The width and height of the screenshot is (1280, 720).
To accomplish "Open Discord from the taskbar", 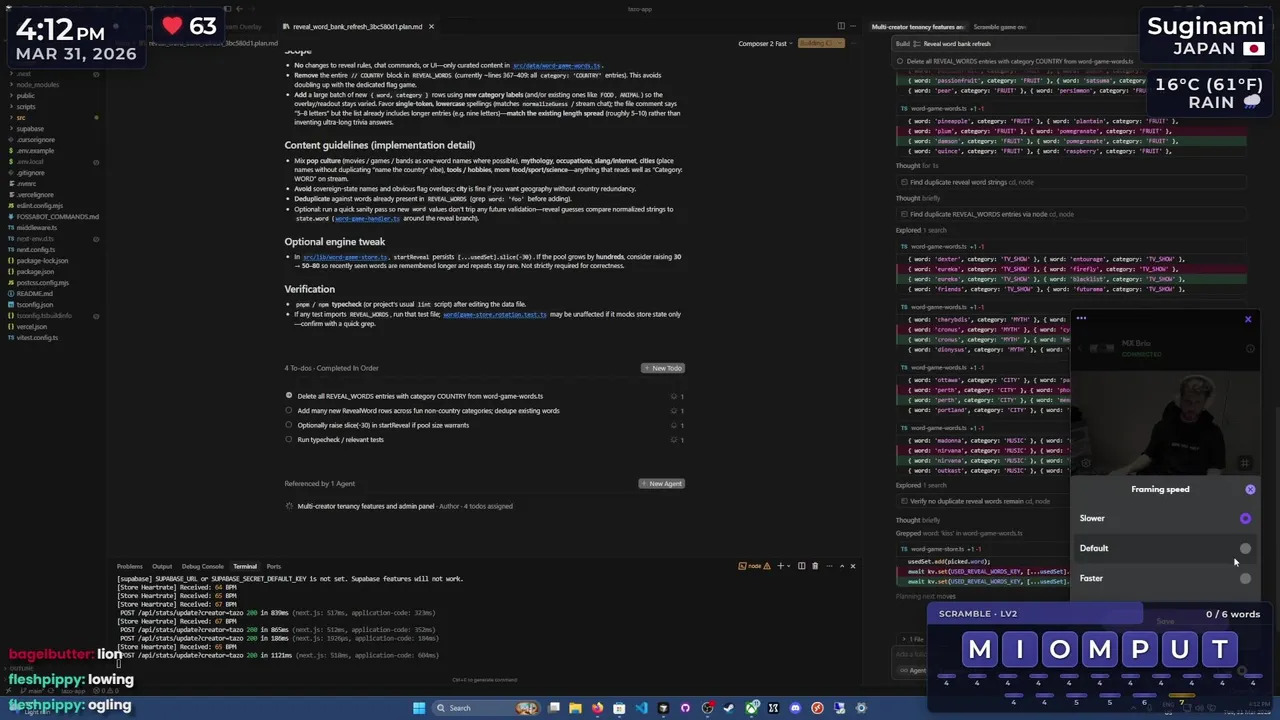I will [795, 708].
